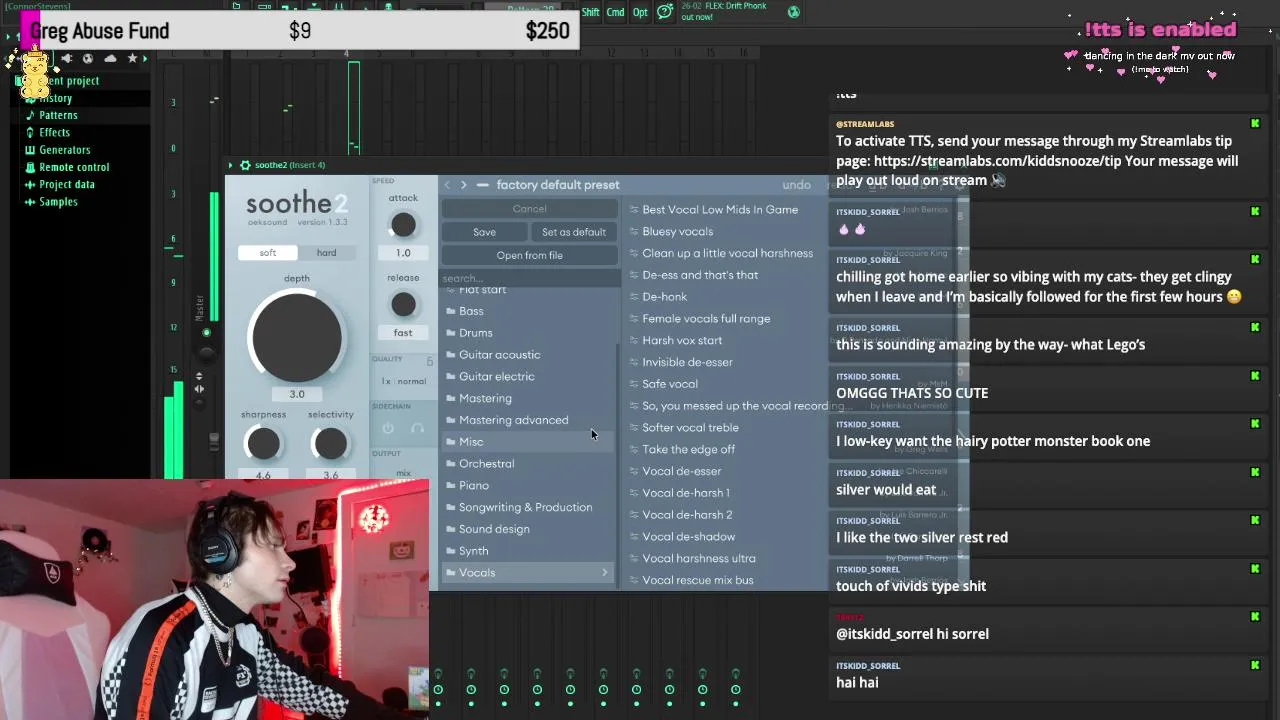
Task: Select hard mode in soothe2
Action: click(326, 253)
